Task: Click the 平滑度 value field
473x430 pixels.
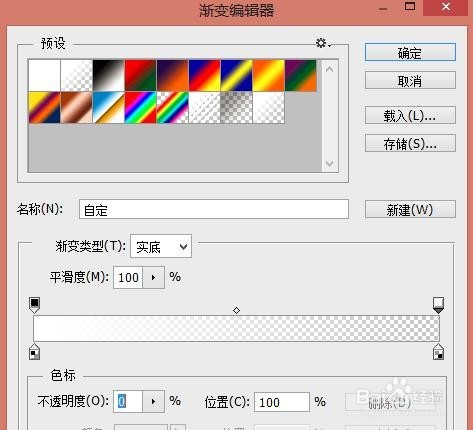Action: [x=128, y=277]
